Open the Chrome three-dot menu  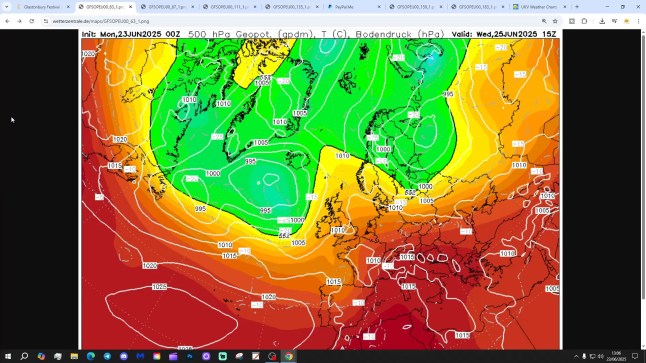[638, 21]
